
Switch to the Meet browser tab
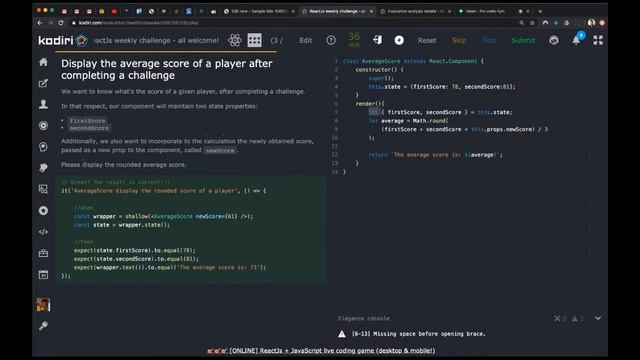(486, 11)
